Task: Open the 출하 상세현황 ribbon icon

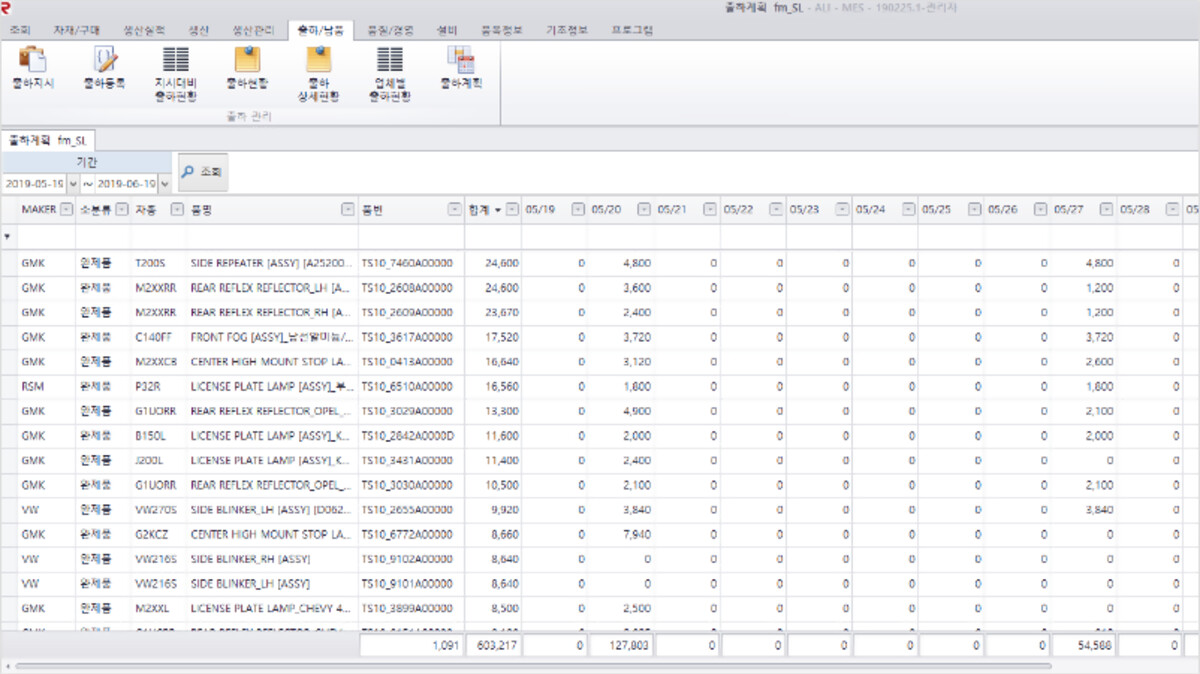Action: [318, 75]
